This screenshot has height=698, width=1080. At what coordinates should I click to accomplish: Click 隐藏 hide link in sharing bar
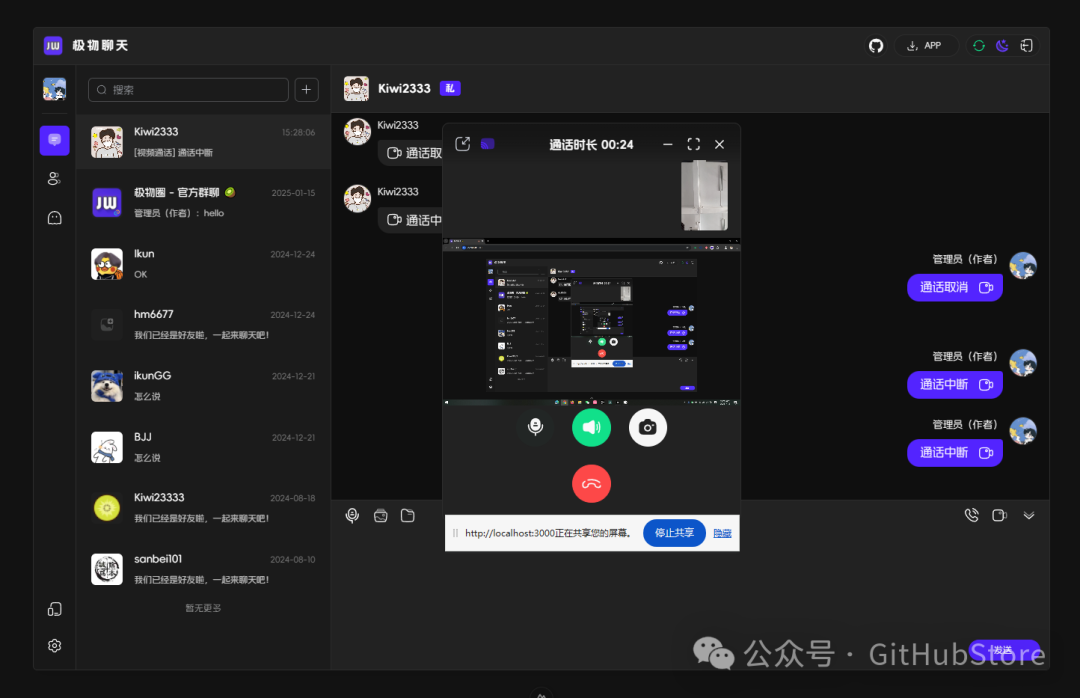click(x=723, y=533)
